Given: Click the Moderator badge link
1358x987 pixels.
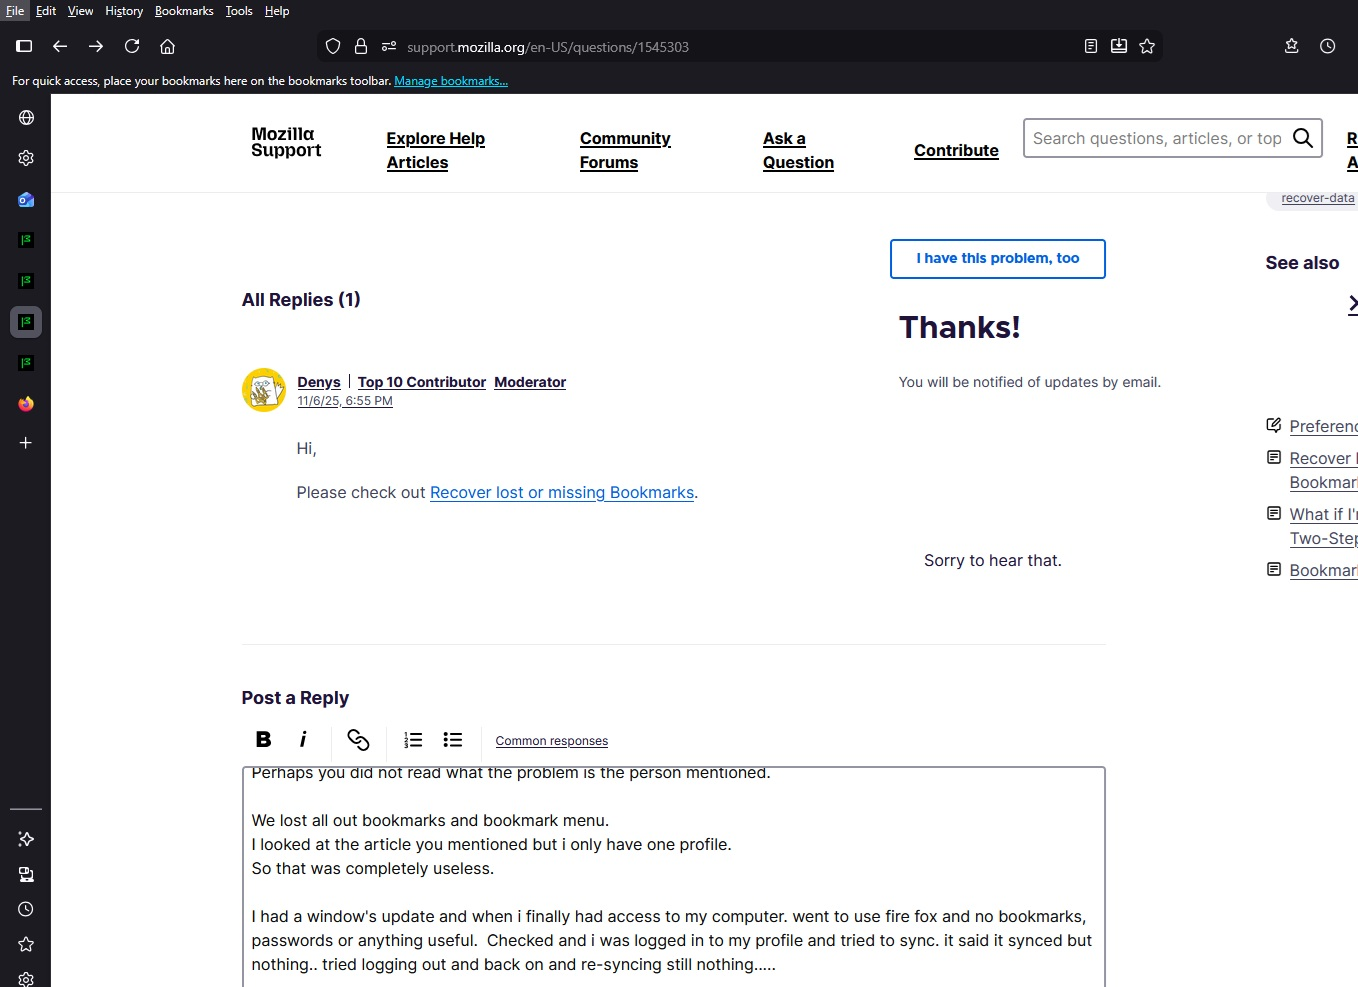Looking at the screenshot, I should [x=530, y=382].
